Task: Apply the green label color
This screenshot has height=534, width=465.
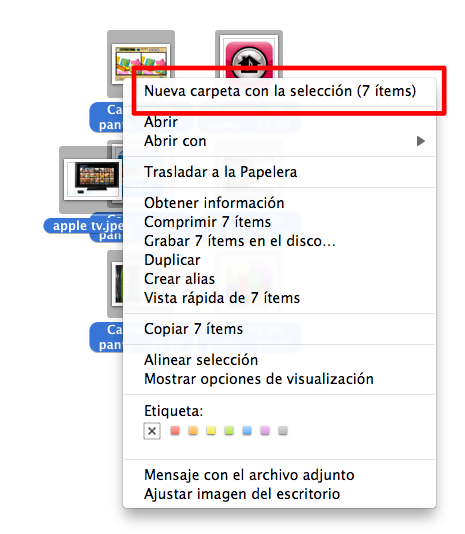Action: click(x=229, y=430)
